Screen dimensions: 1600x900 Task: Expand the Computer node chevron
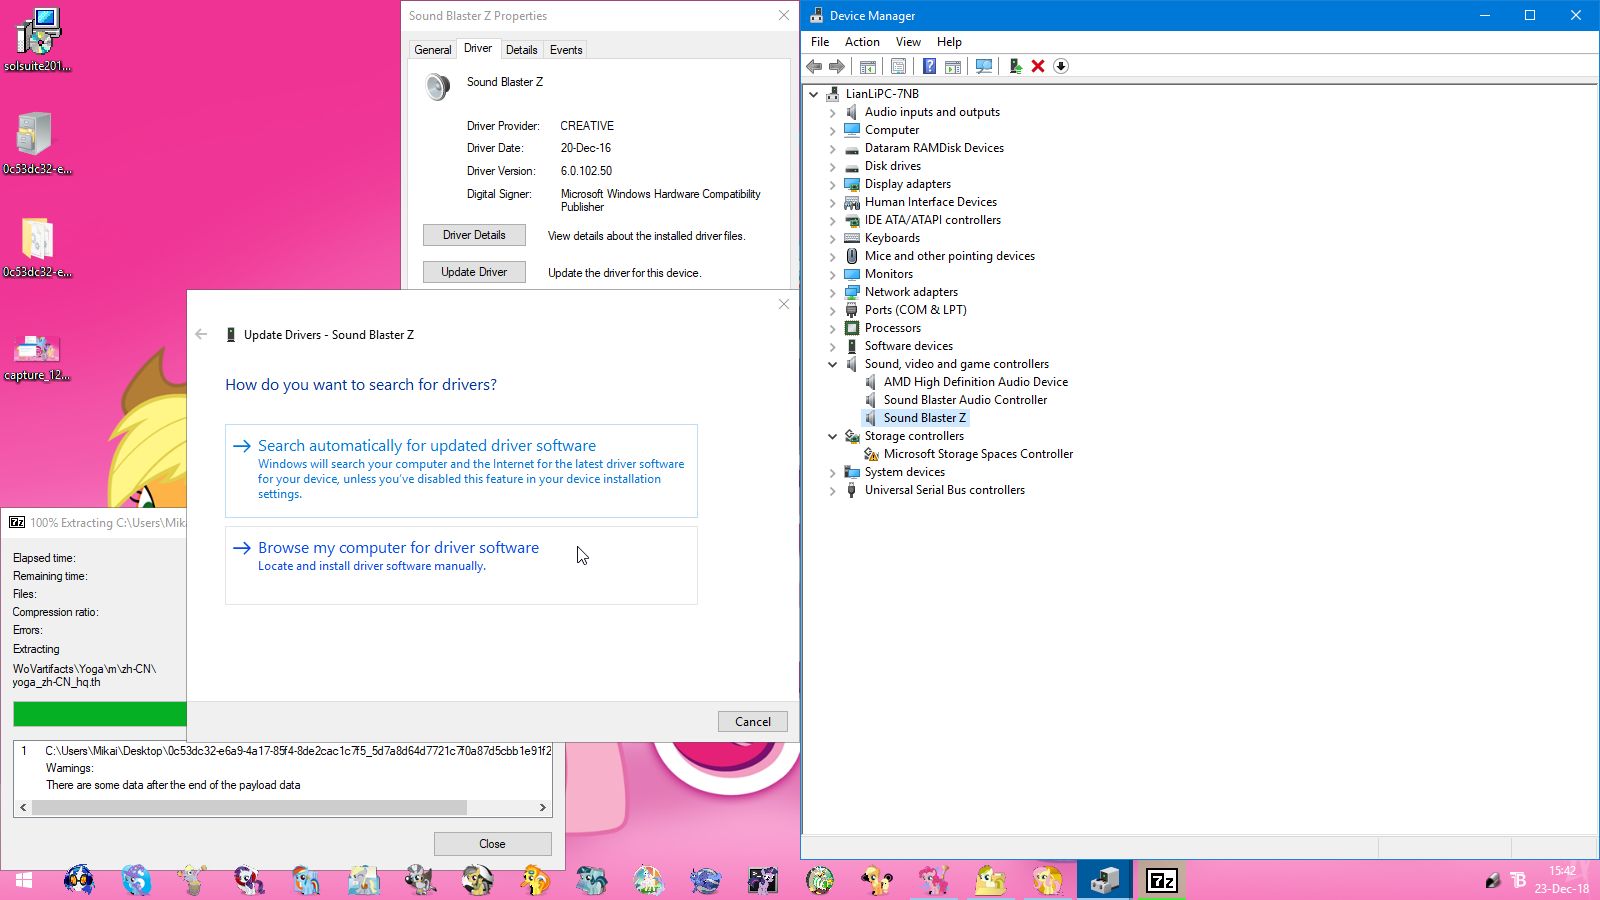832,131
